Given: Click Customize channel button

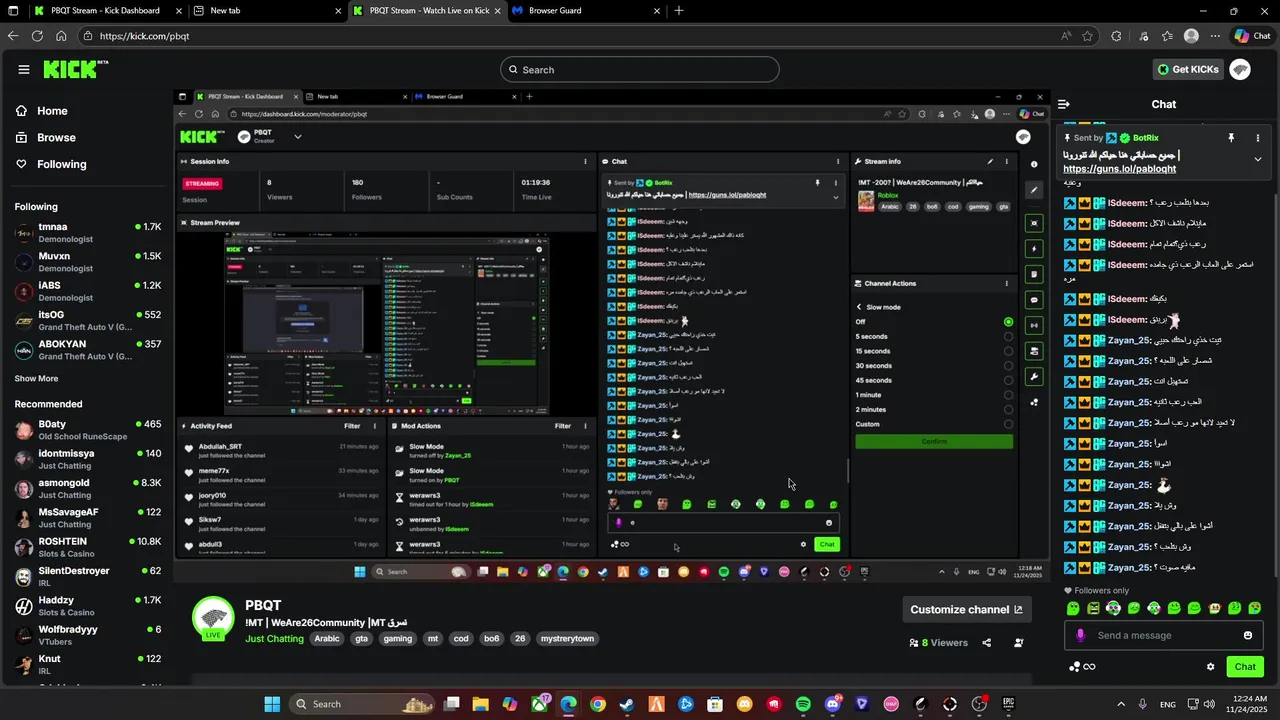Looking at the screenshot, I should [966, 610].
